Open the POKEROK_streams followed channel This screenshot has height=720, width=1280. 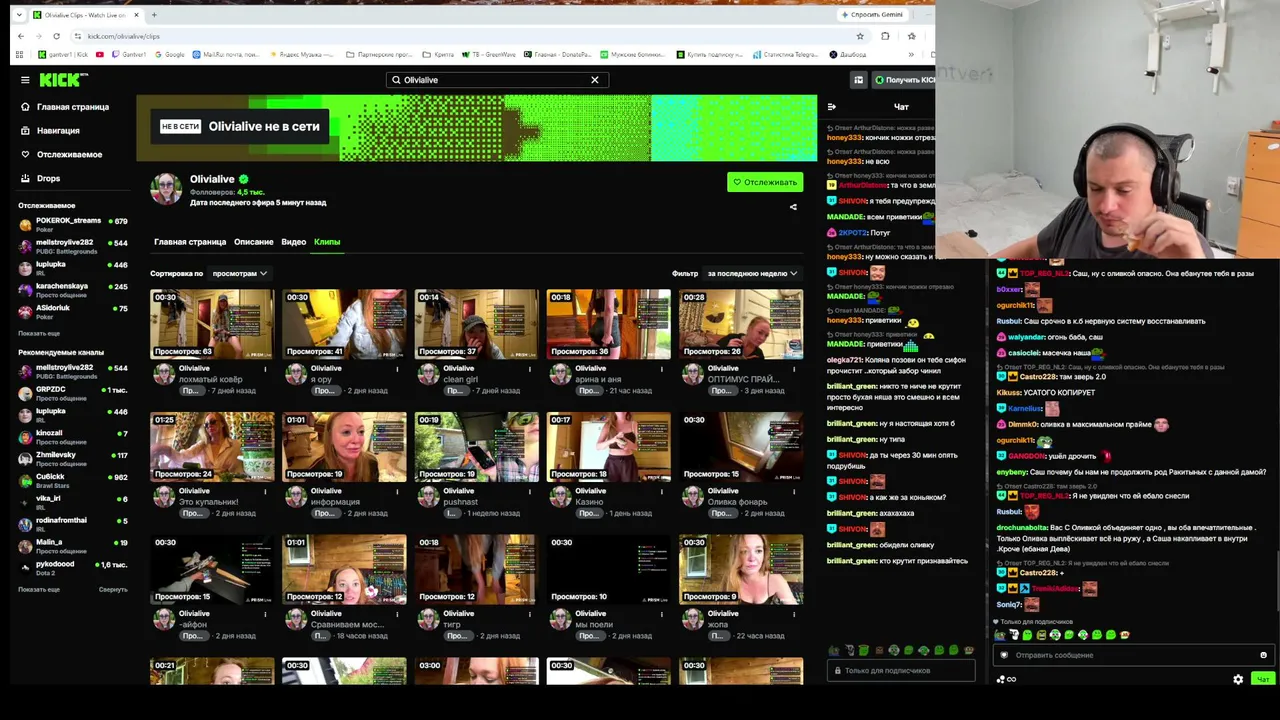(73, 224)
